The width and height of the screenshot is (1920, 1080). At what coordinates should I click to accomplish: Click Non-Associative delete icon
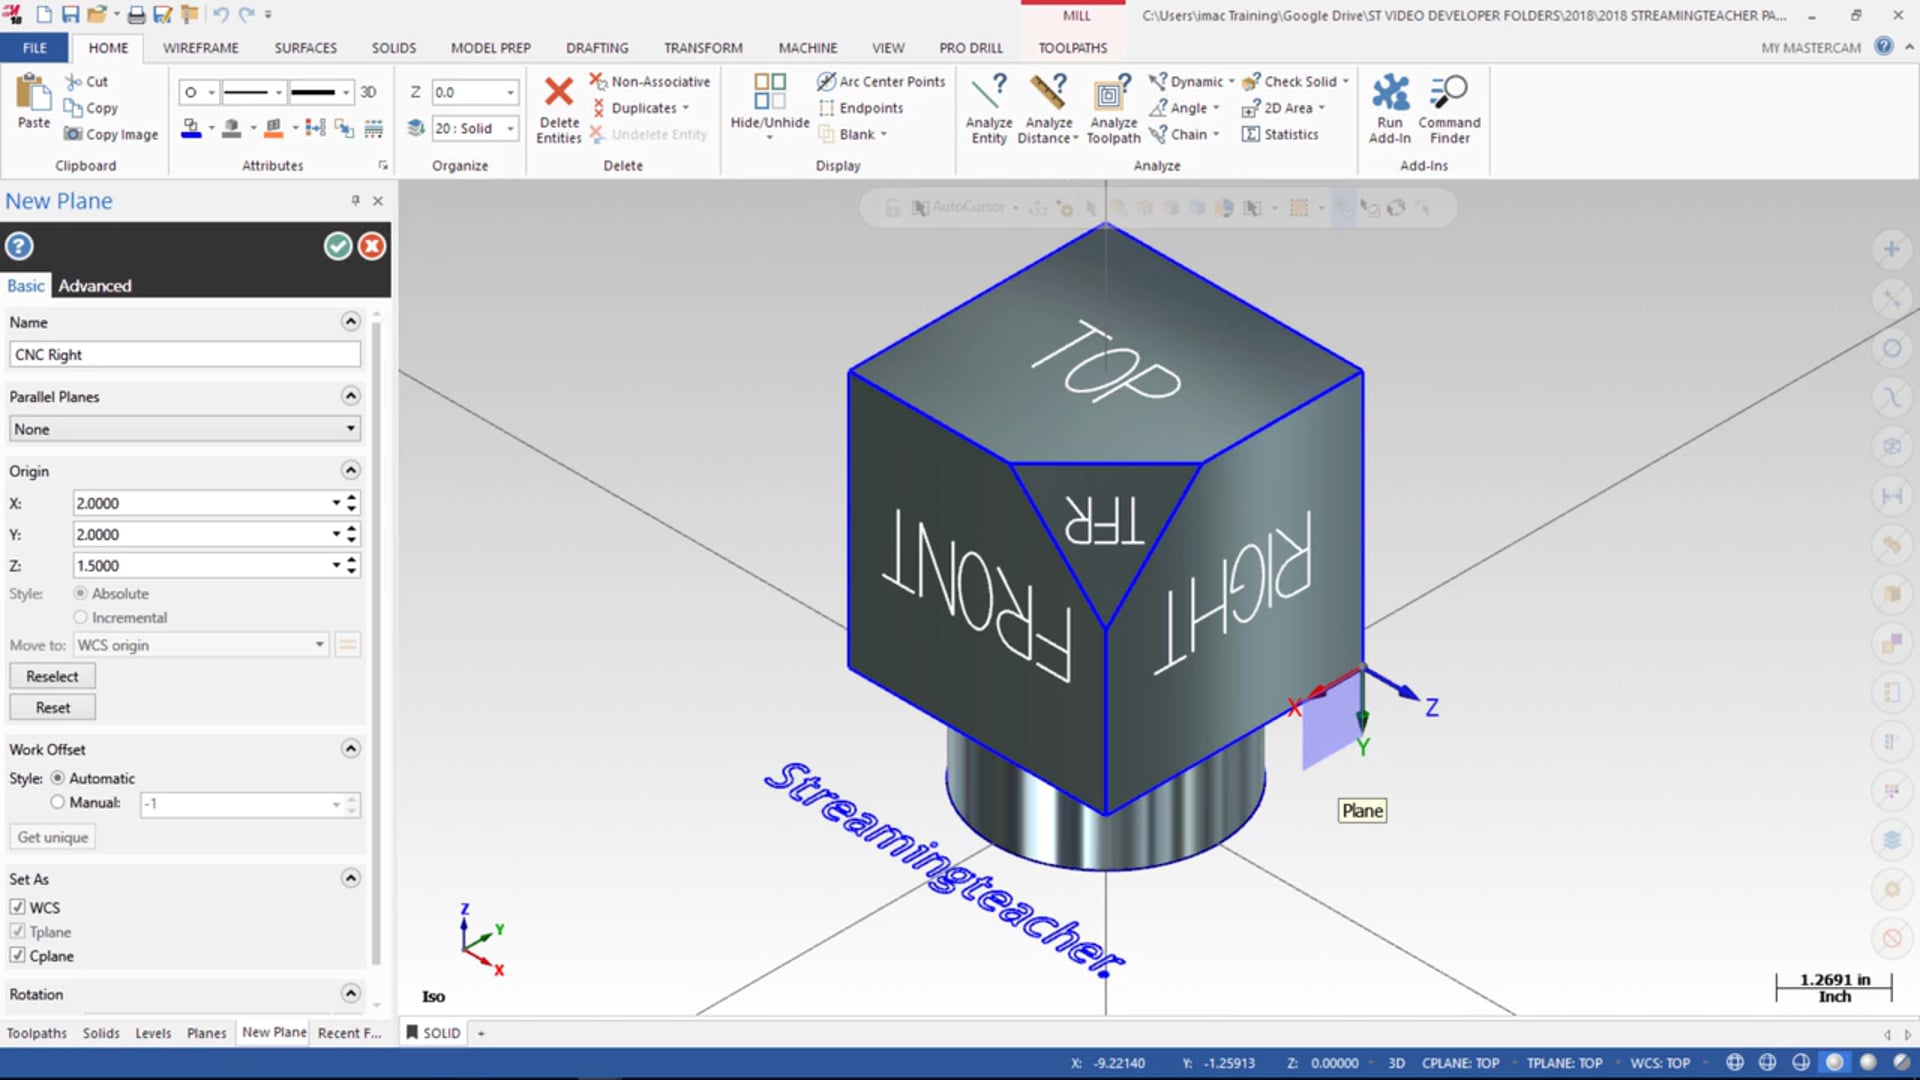[598, 81]
